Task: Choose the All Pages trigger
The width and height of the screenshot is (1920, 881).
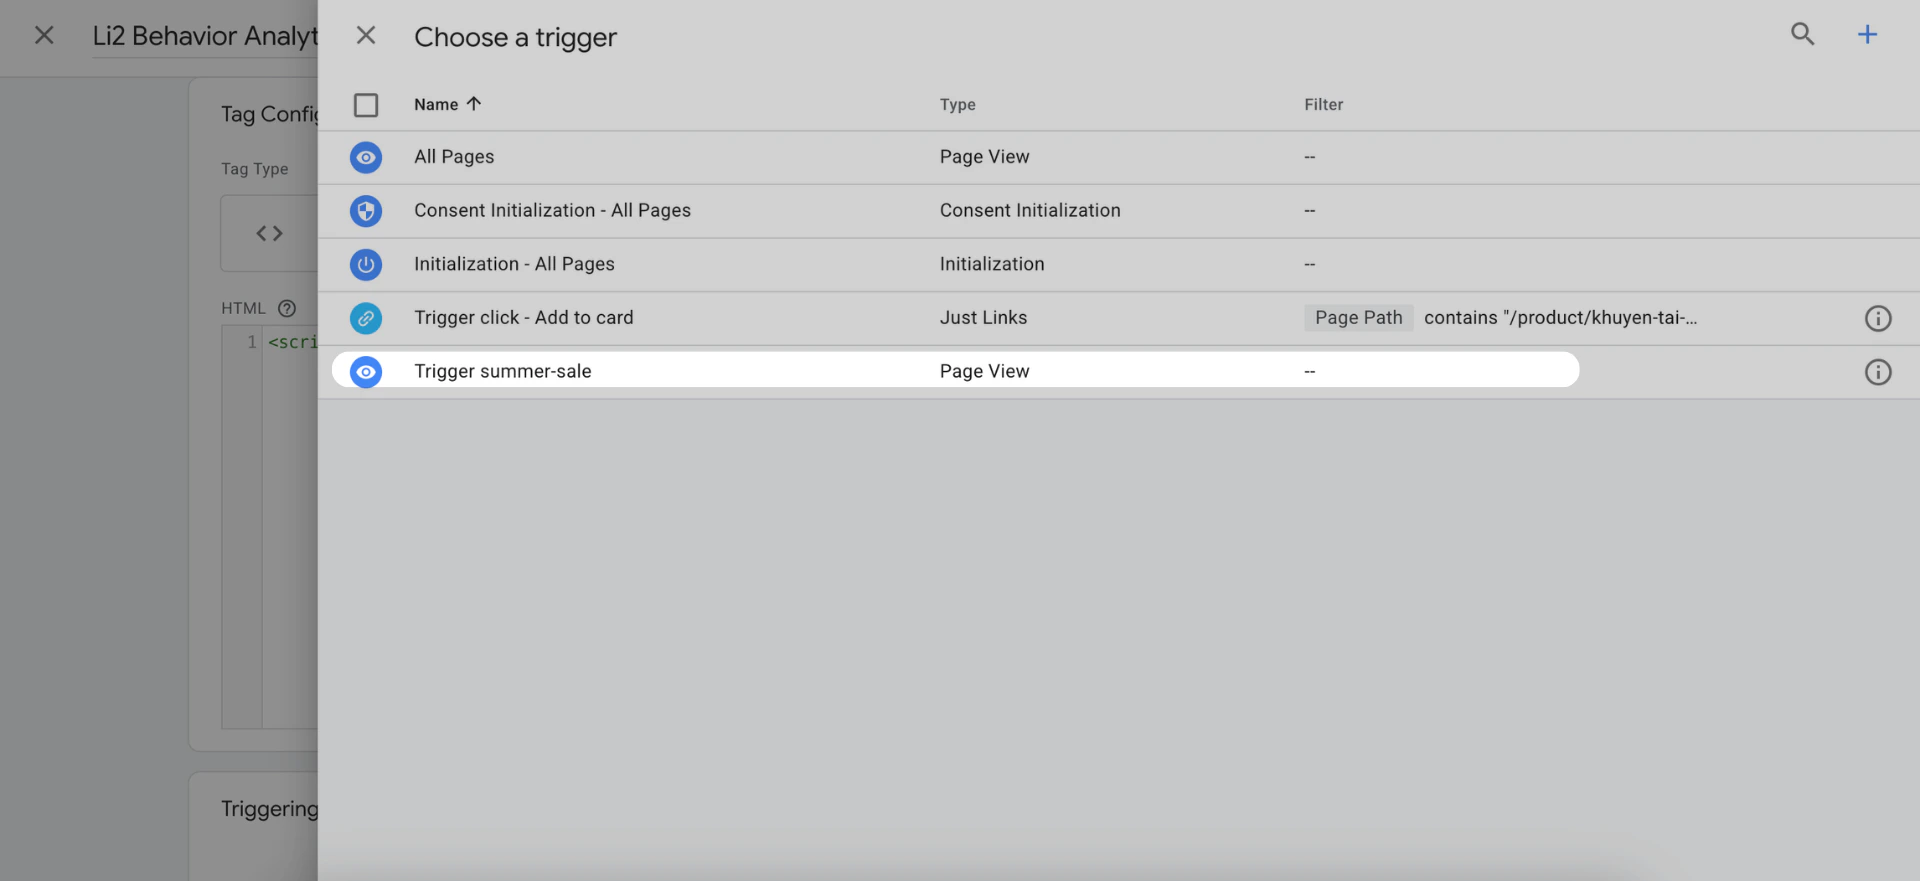Action: (x=454, y=157)
